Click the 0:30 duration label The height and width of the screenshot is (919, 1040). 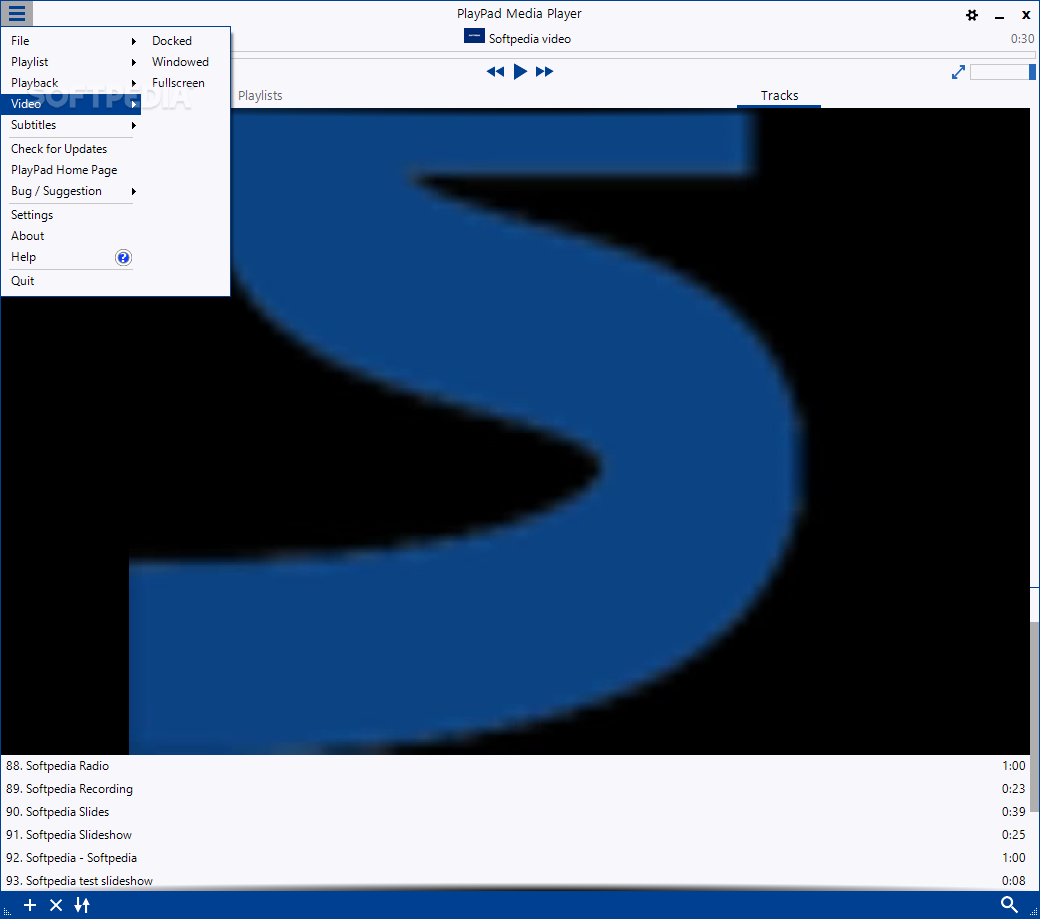tap(1022, 38)
